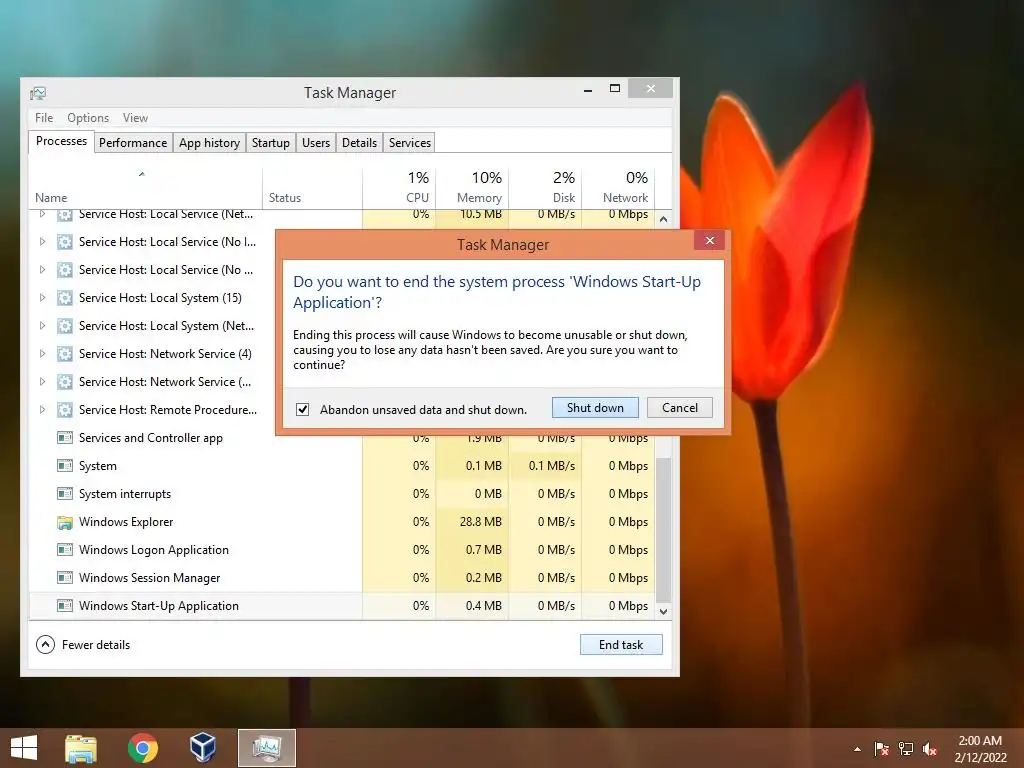Screen dimensions: 1024x768
Task: Sort by Disk column header
Action: click(545, 187)
